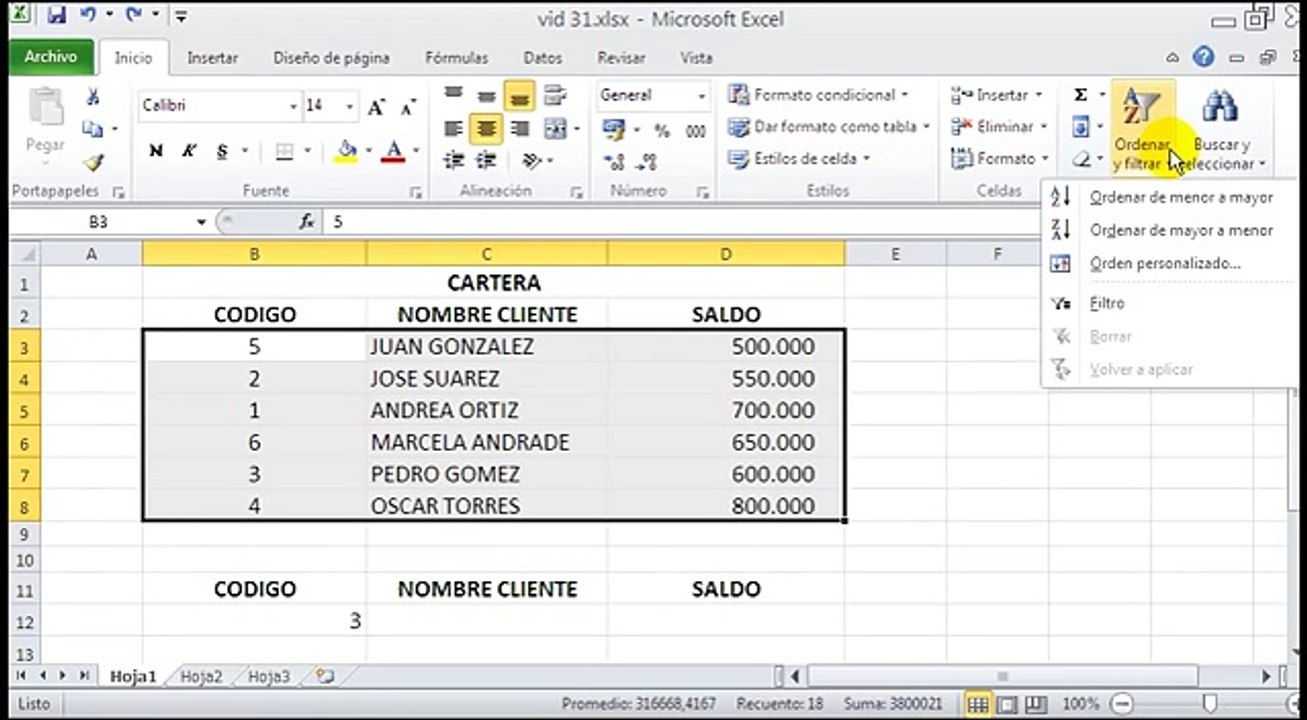Apply the red font color A

tap(394, 151)
